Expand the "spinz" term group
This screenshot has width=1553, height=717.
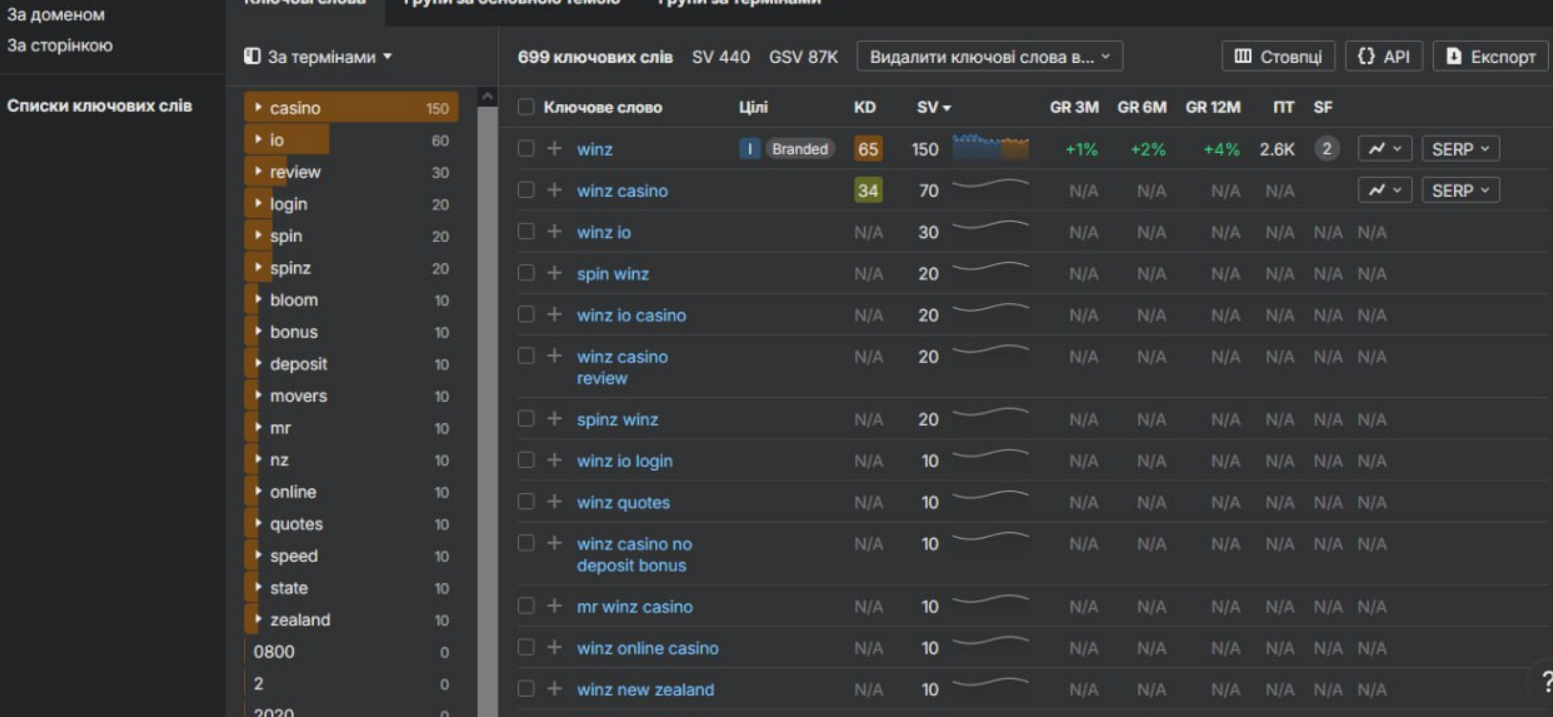pyautogui.click(x=259, y=268)
